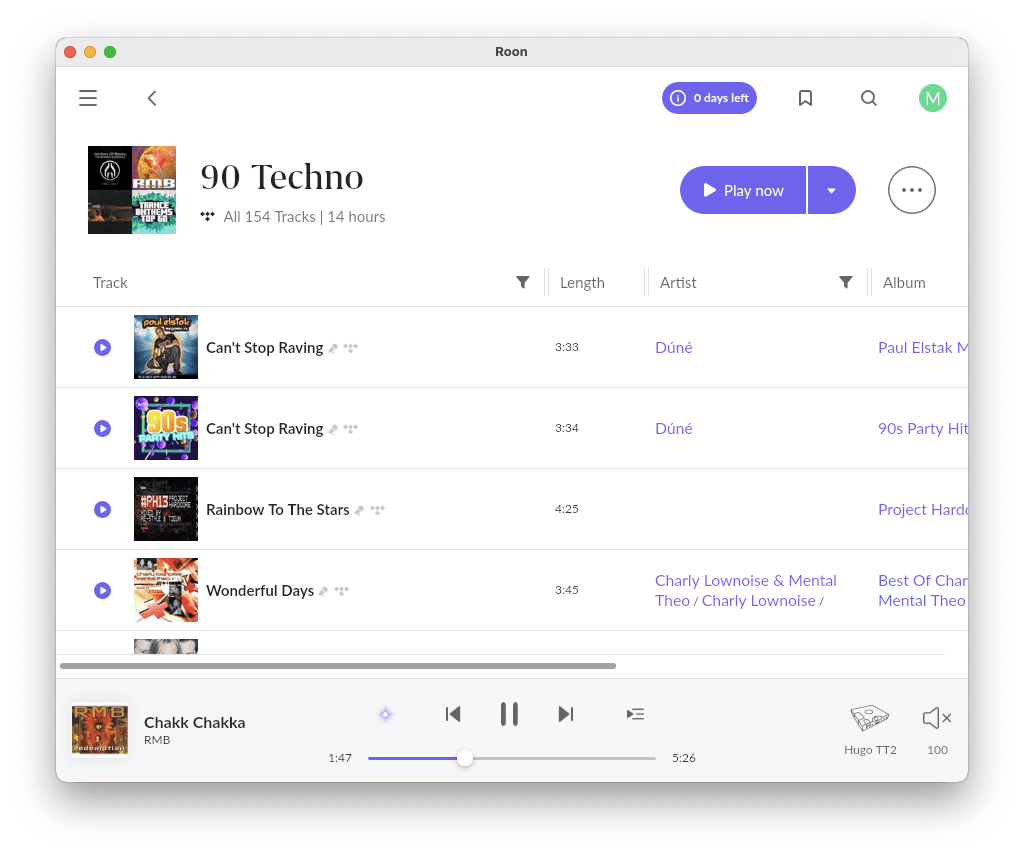Play Rainbow To The Stars track
Viewport: 1024px width, 856px height.
click(x=103, y=509)
